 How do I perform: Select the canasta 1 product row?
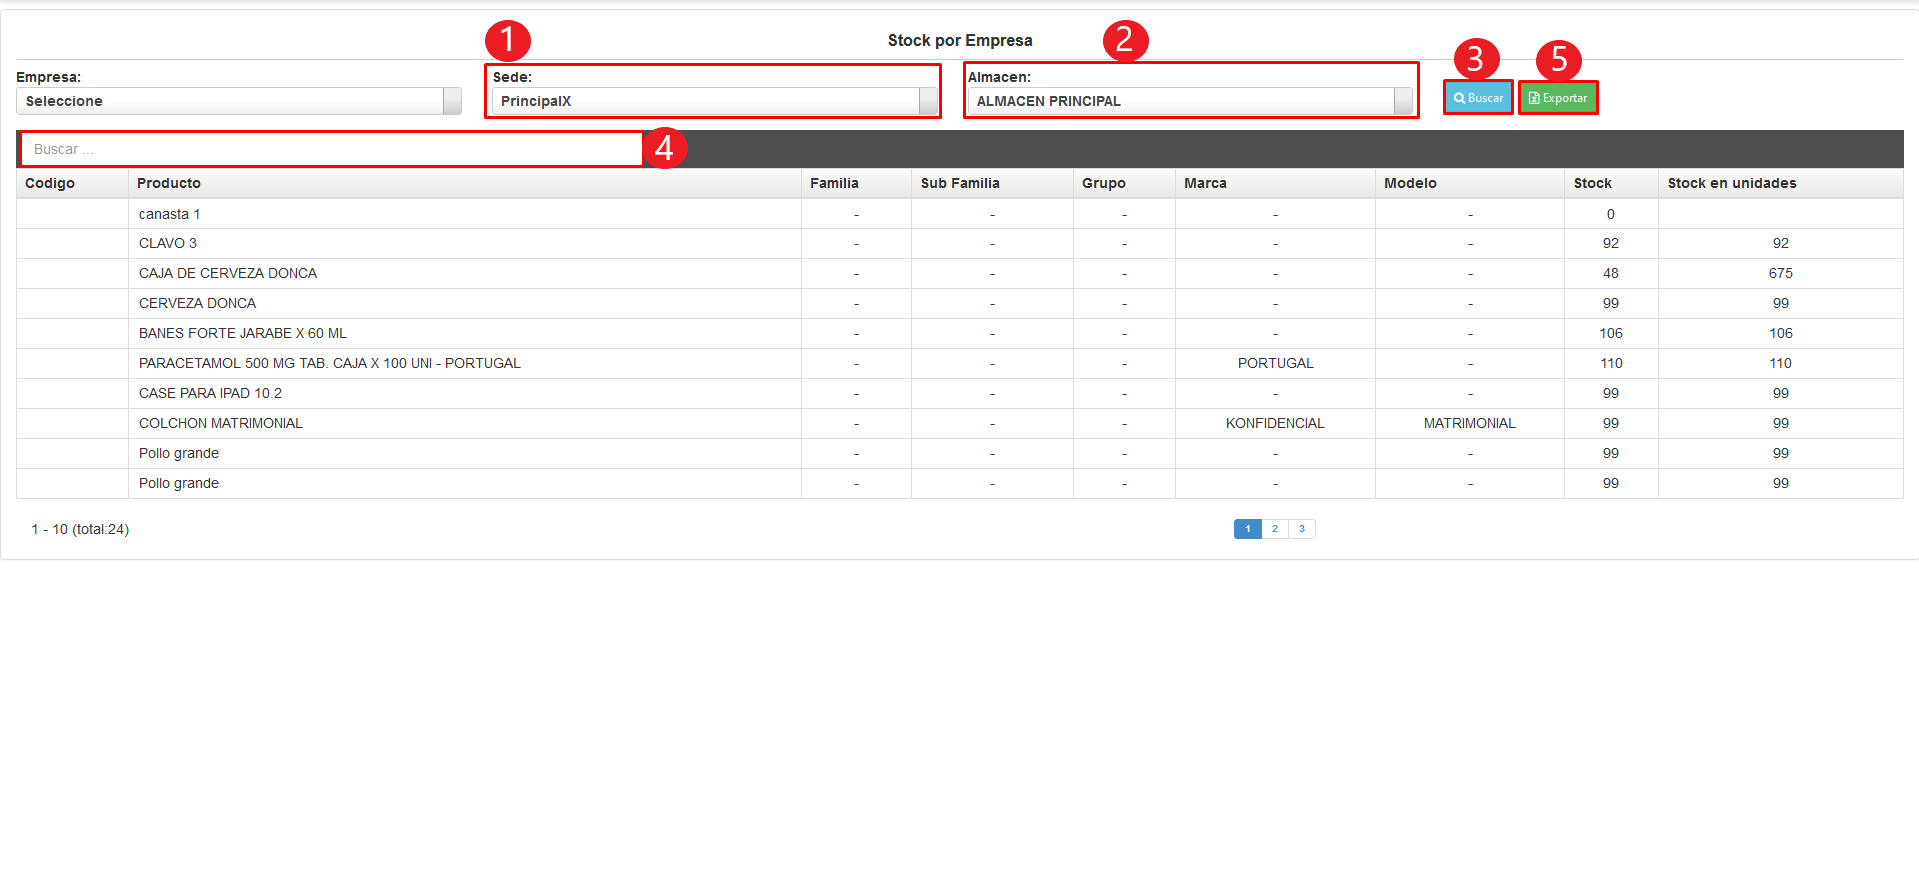pyautogui.click(x=960, y=214)
